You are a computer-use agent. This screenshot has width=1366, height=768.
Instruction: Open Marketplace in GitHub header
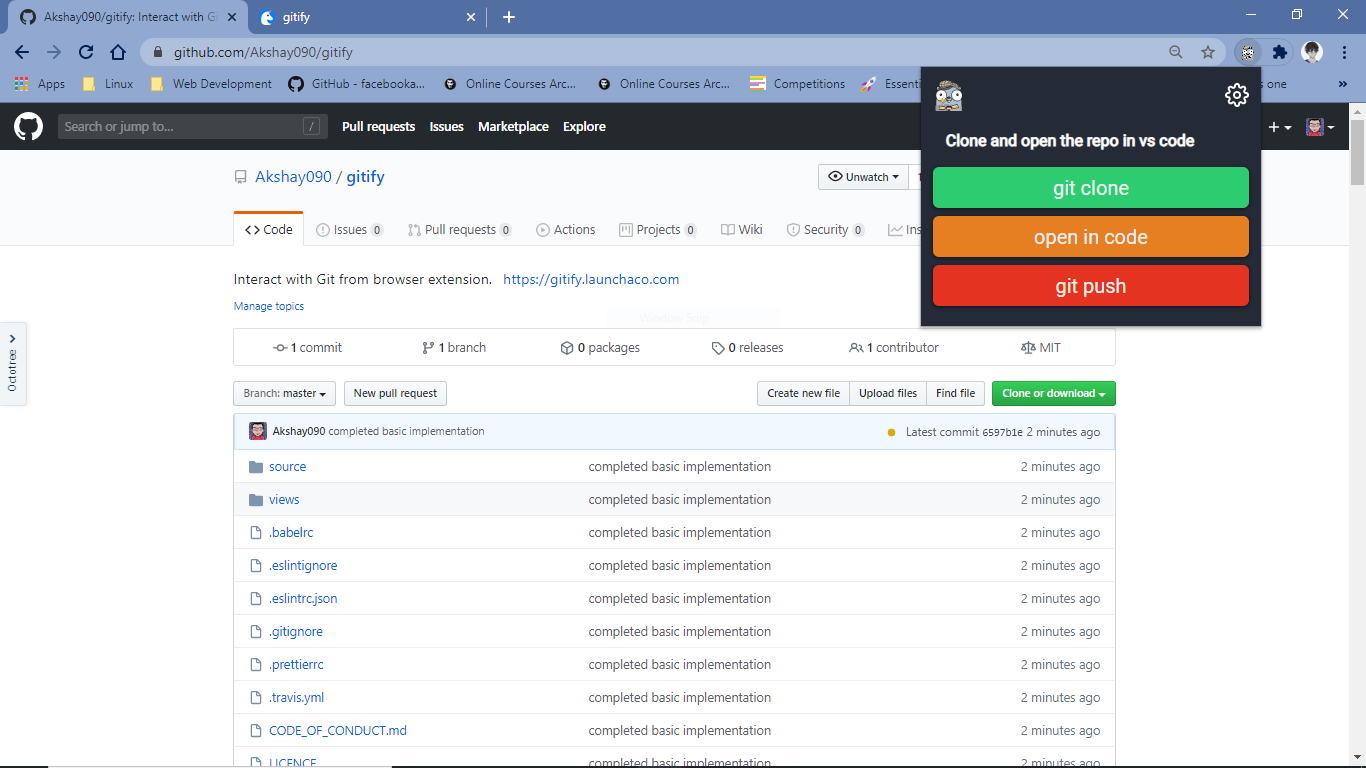pyautogui.click(x=513, y=126)
